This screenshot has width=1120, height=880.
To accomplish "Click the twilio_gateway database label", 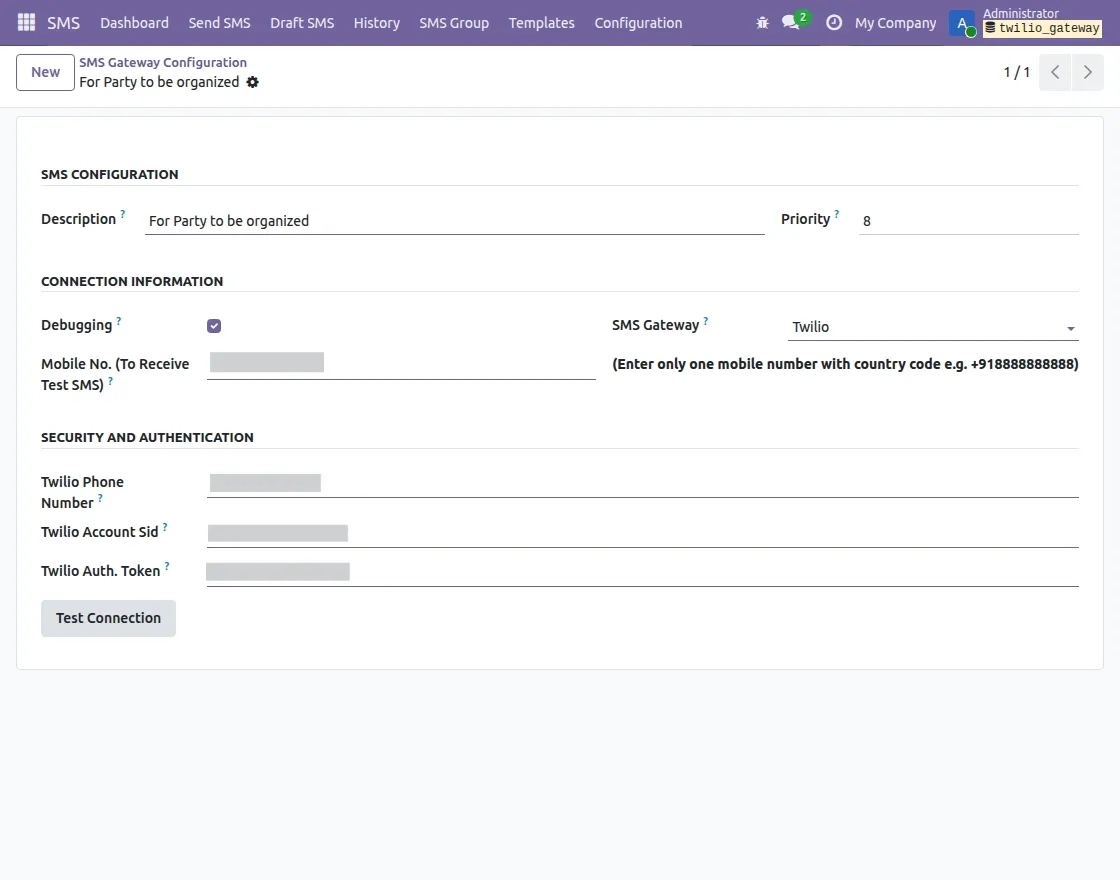I will pyautogui.click(x=1042, y=29).
